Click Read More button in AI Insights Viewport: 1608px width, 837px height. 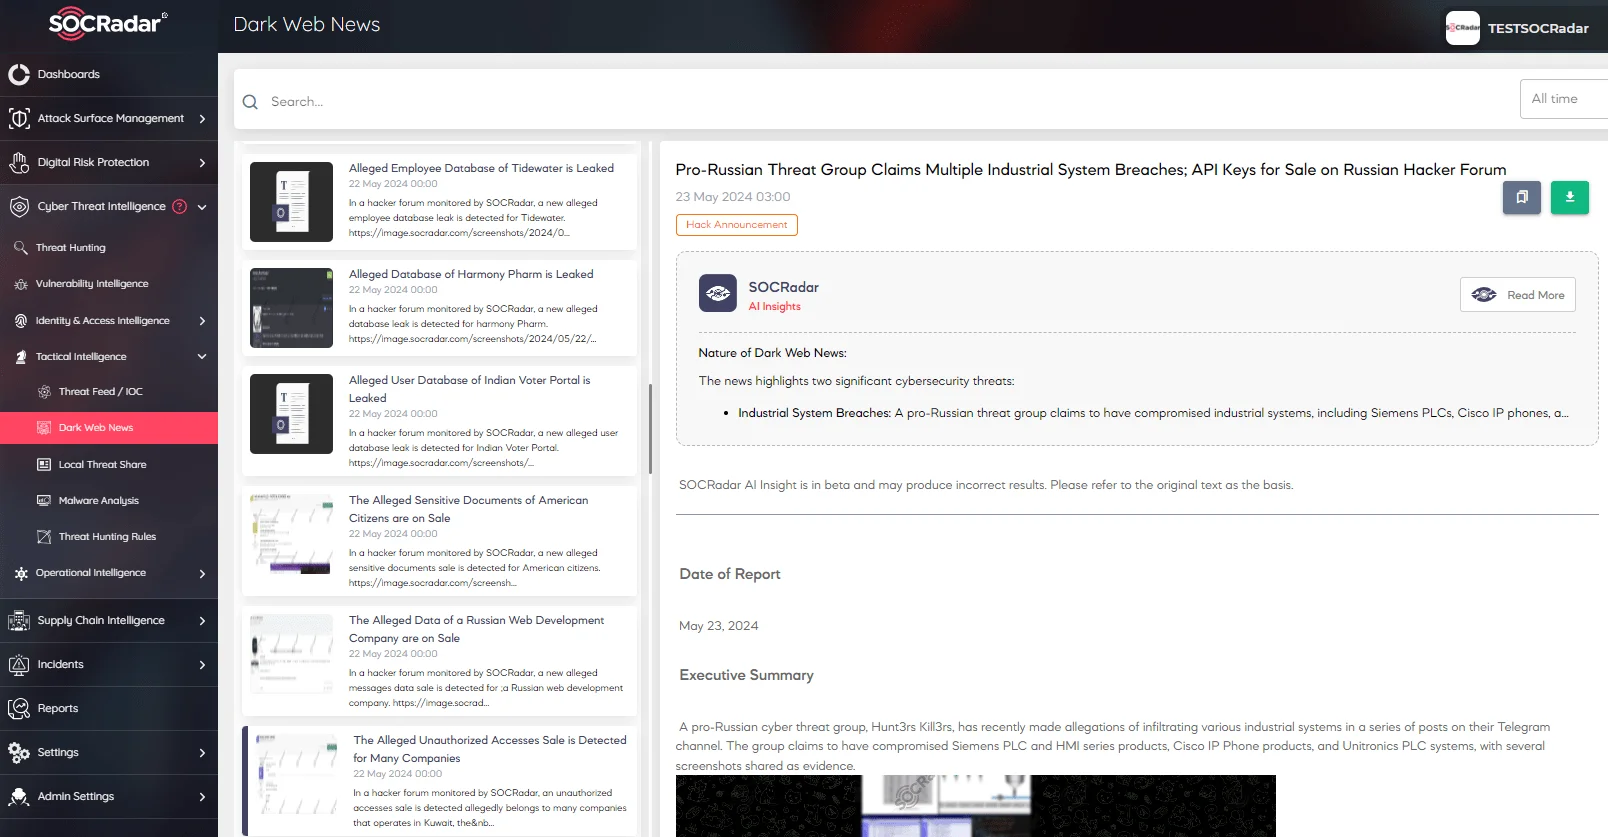[x=1518, y=295]
